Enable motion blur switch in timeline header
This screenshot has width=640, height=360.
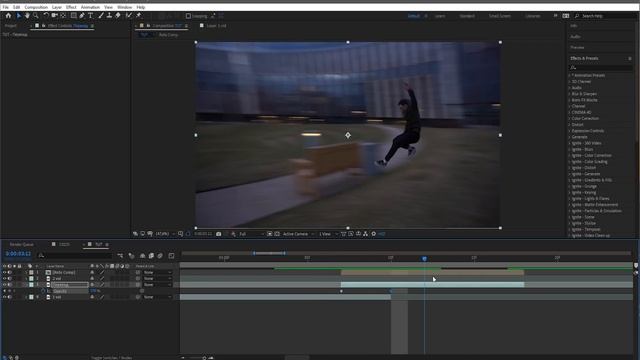[160, 256]
